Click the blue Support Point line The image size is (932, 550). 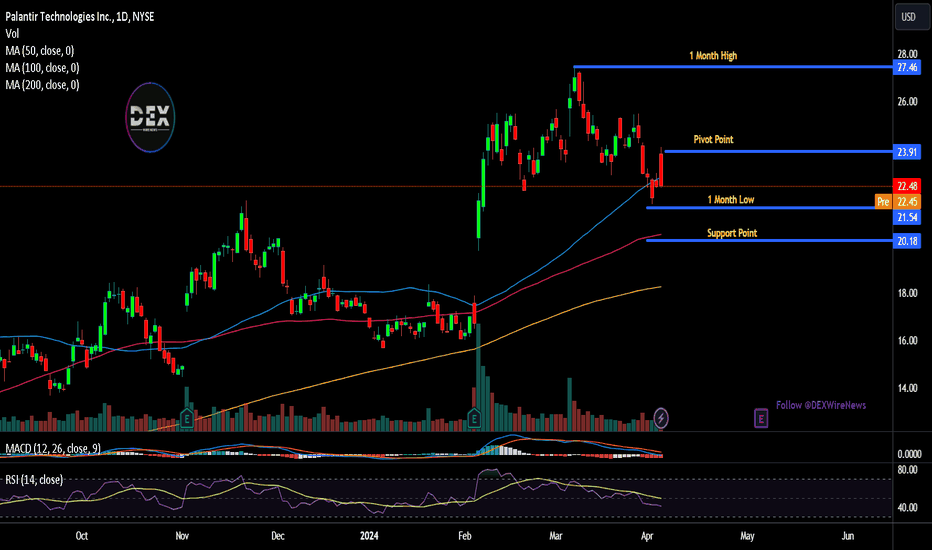pos(769,240)
